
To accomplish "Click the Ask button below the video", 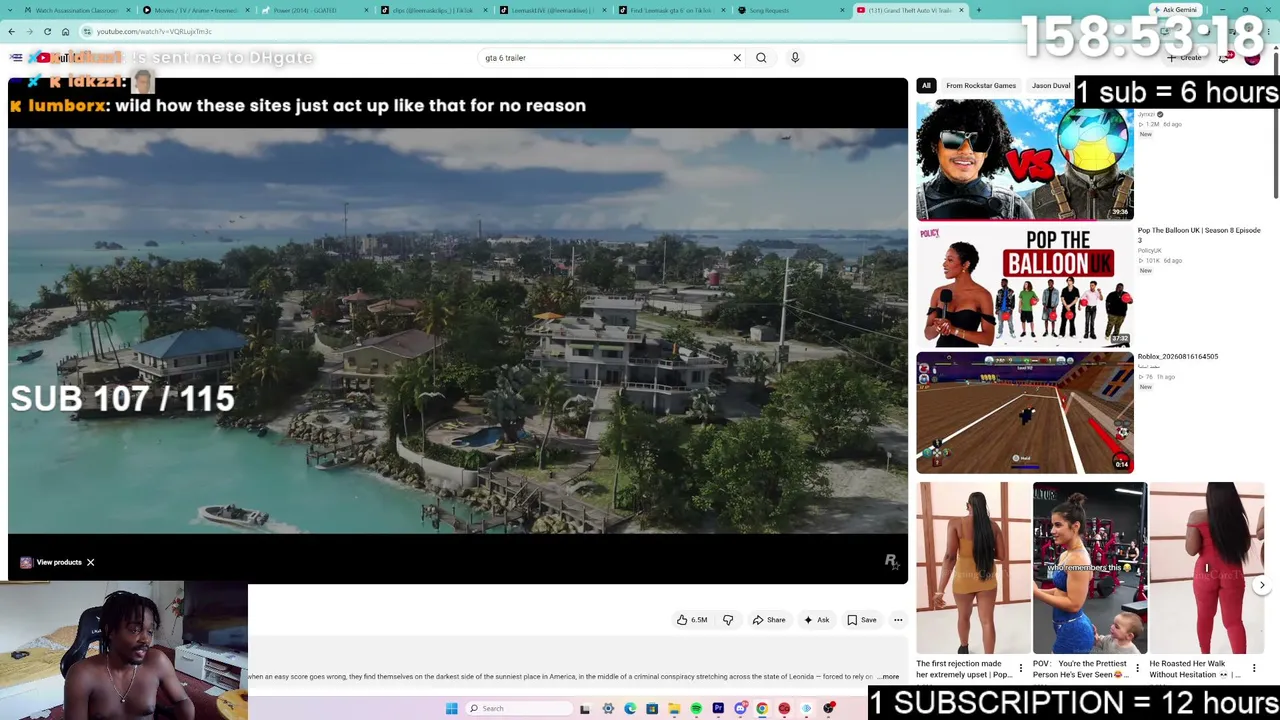I will point(816,620).
